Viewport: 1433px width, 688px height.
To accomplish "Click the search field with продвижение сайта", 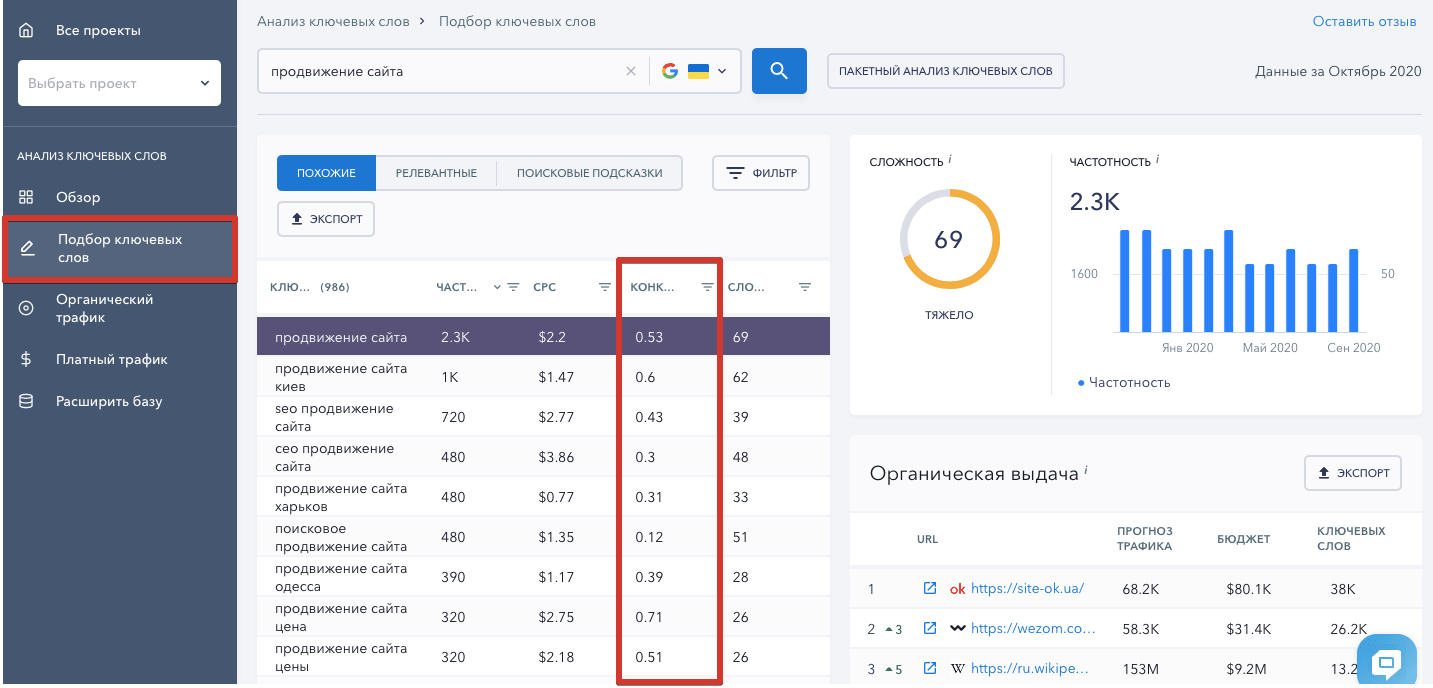I will (440, 71).
